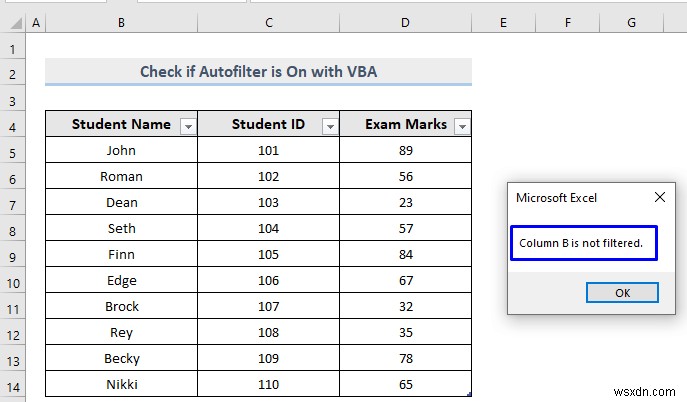Screen dimensions: 687x402
Task: Select the cell containing 'John'
Action: click(121, 150)
